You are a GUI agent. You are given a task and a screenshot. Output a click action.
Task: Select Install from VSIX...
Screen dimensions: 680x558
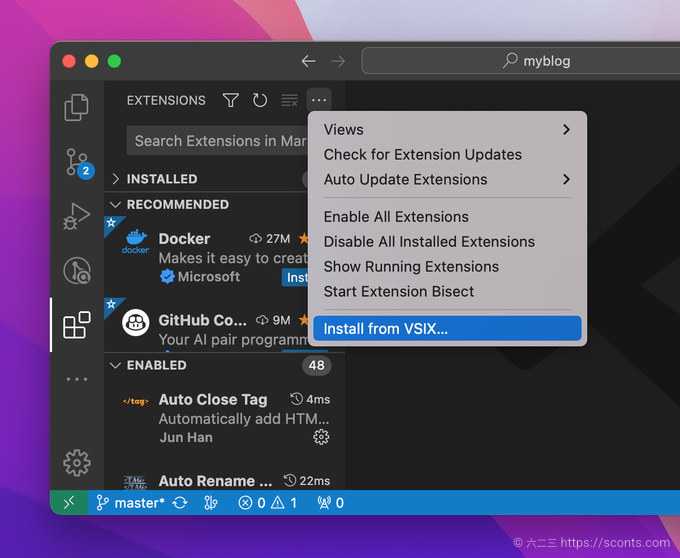coord(447,329)
